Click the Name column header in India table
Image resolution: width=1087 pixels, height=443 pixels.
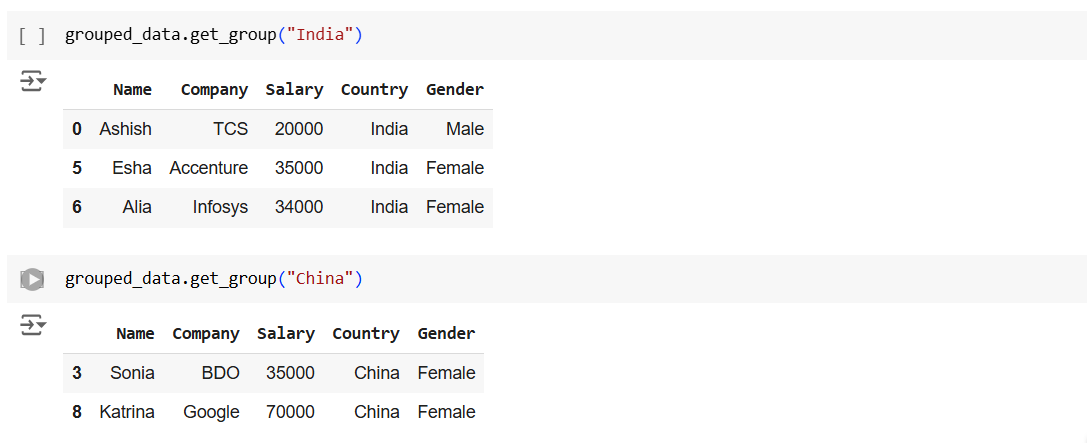(x=132, y=90)
